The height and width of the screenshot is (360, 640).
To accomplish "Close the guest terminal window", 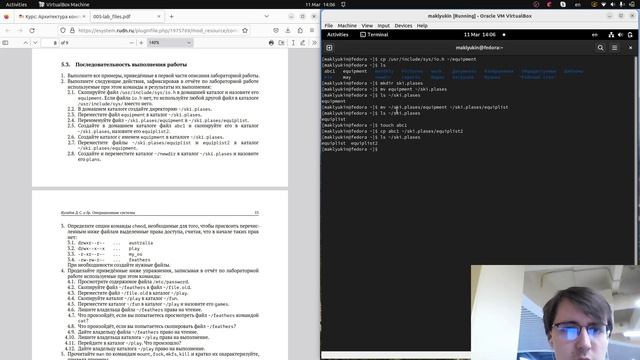I will point(630,48).
